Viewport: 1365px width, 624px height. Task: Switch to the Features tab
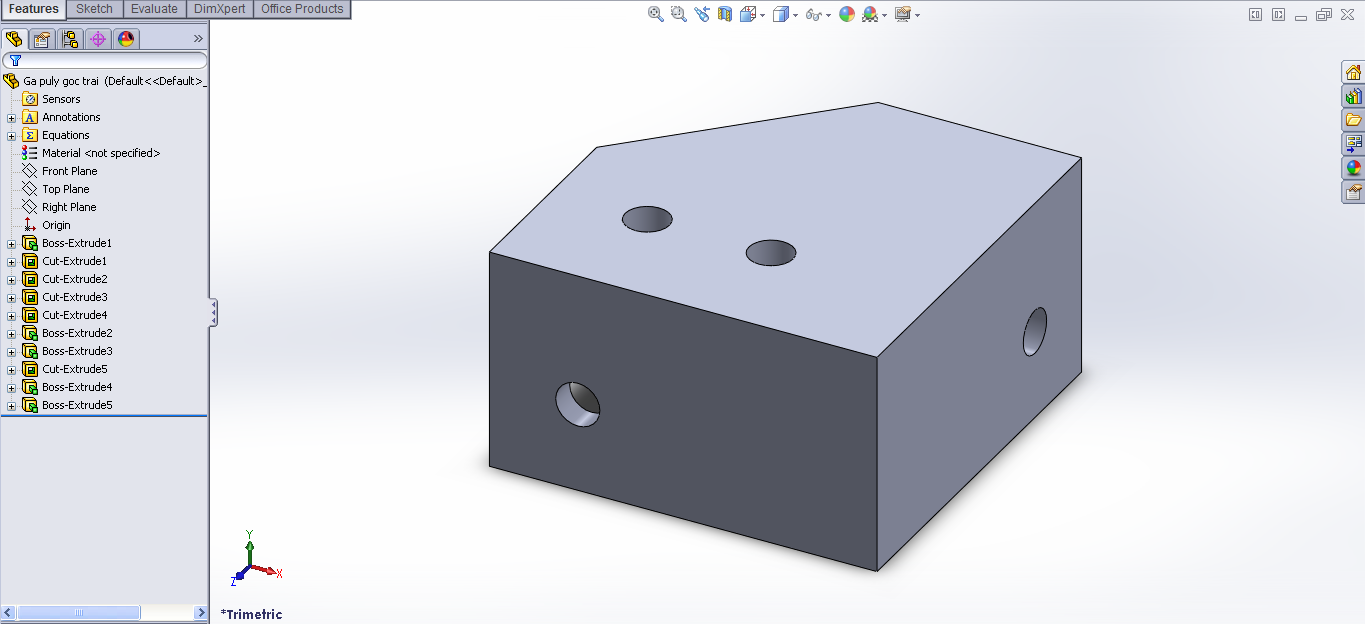coord(34,9)
